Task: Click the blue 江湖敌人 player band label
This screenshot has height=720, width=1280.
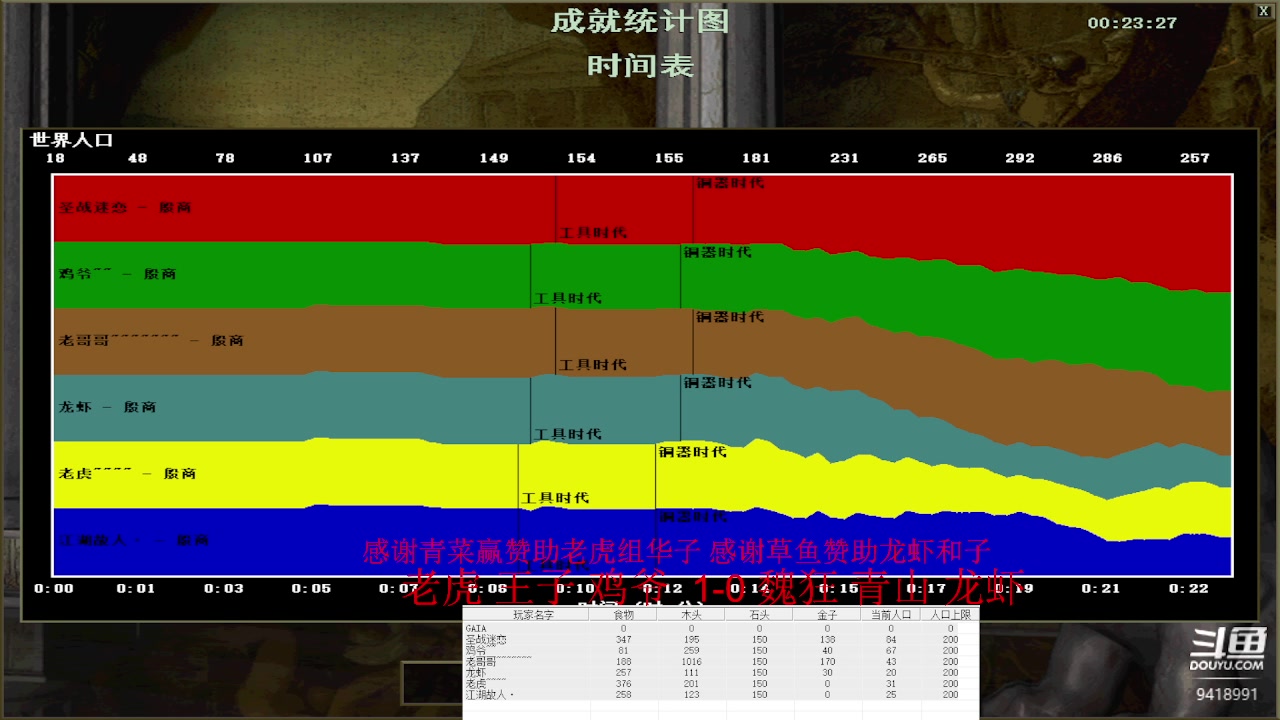Action: tap(134, 540)
